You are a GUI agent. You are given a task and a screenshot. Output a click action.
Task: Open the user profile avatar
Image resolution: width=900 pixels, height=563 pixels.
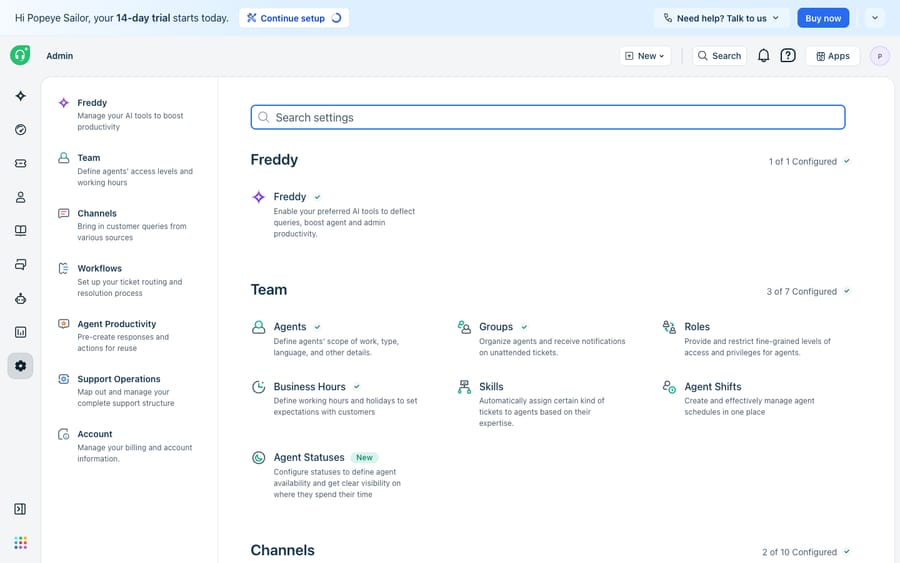[879, 56]
